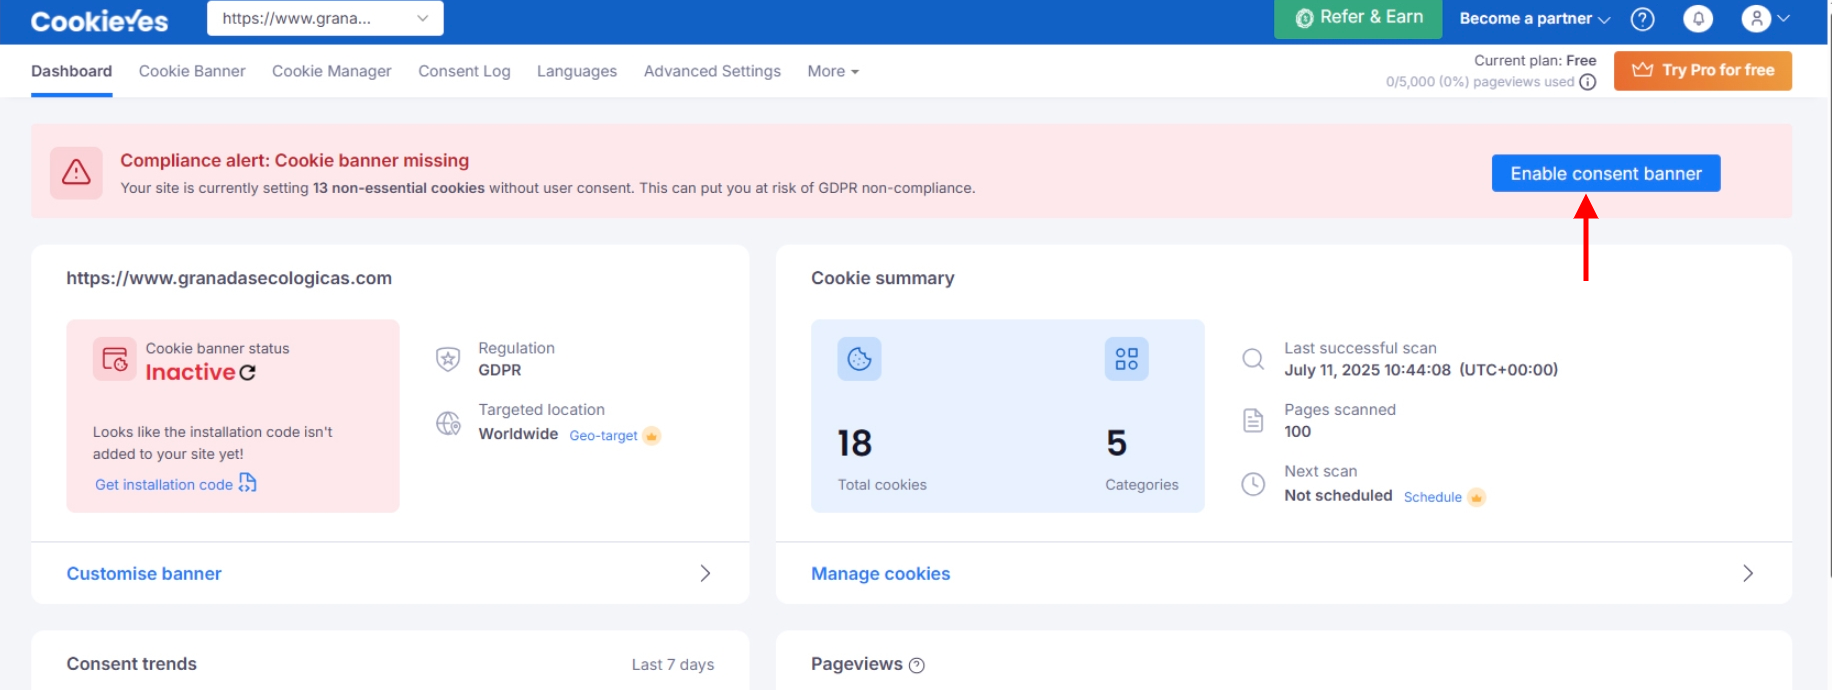Open the Schedule scan link
Viewport: 1832px width, 690px height.
pos(1432,497)
